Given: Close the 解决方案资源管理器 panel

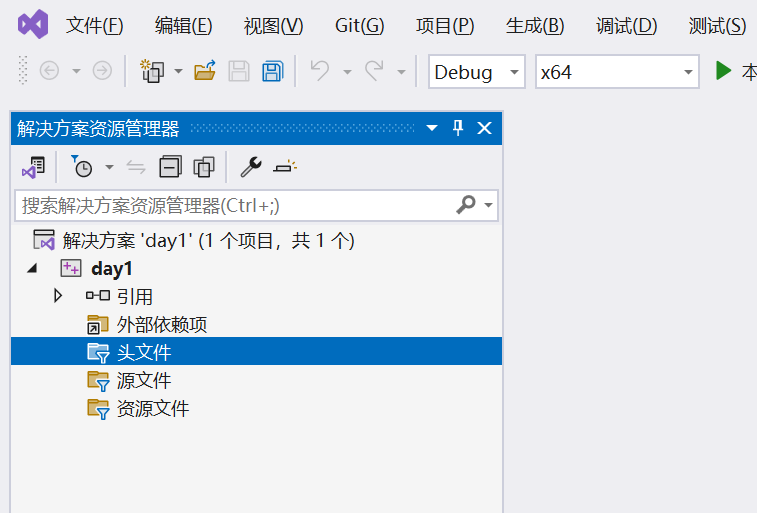Looking at the screenshot, I should click(x=484, y=128).
